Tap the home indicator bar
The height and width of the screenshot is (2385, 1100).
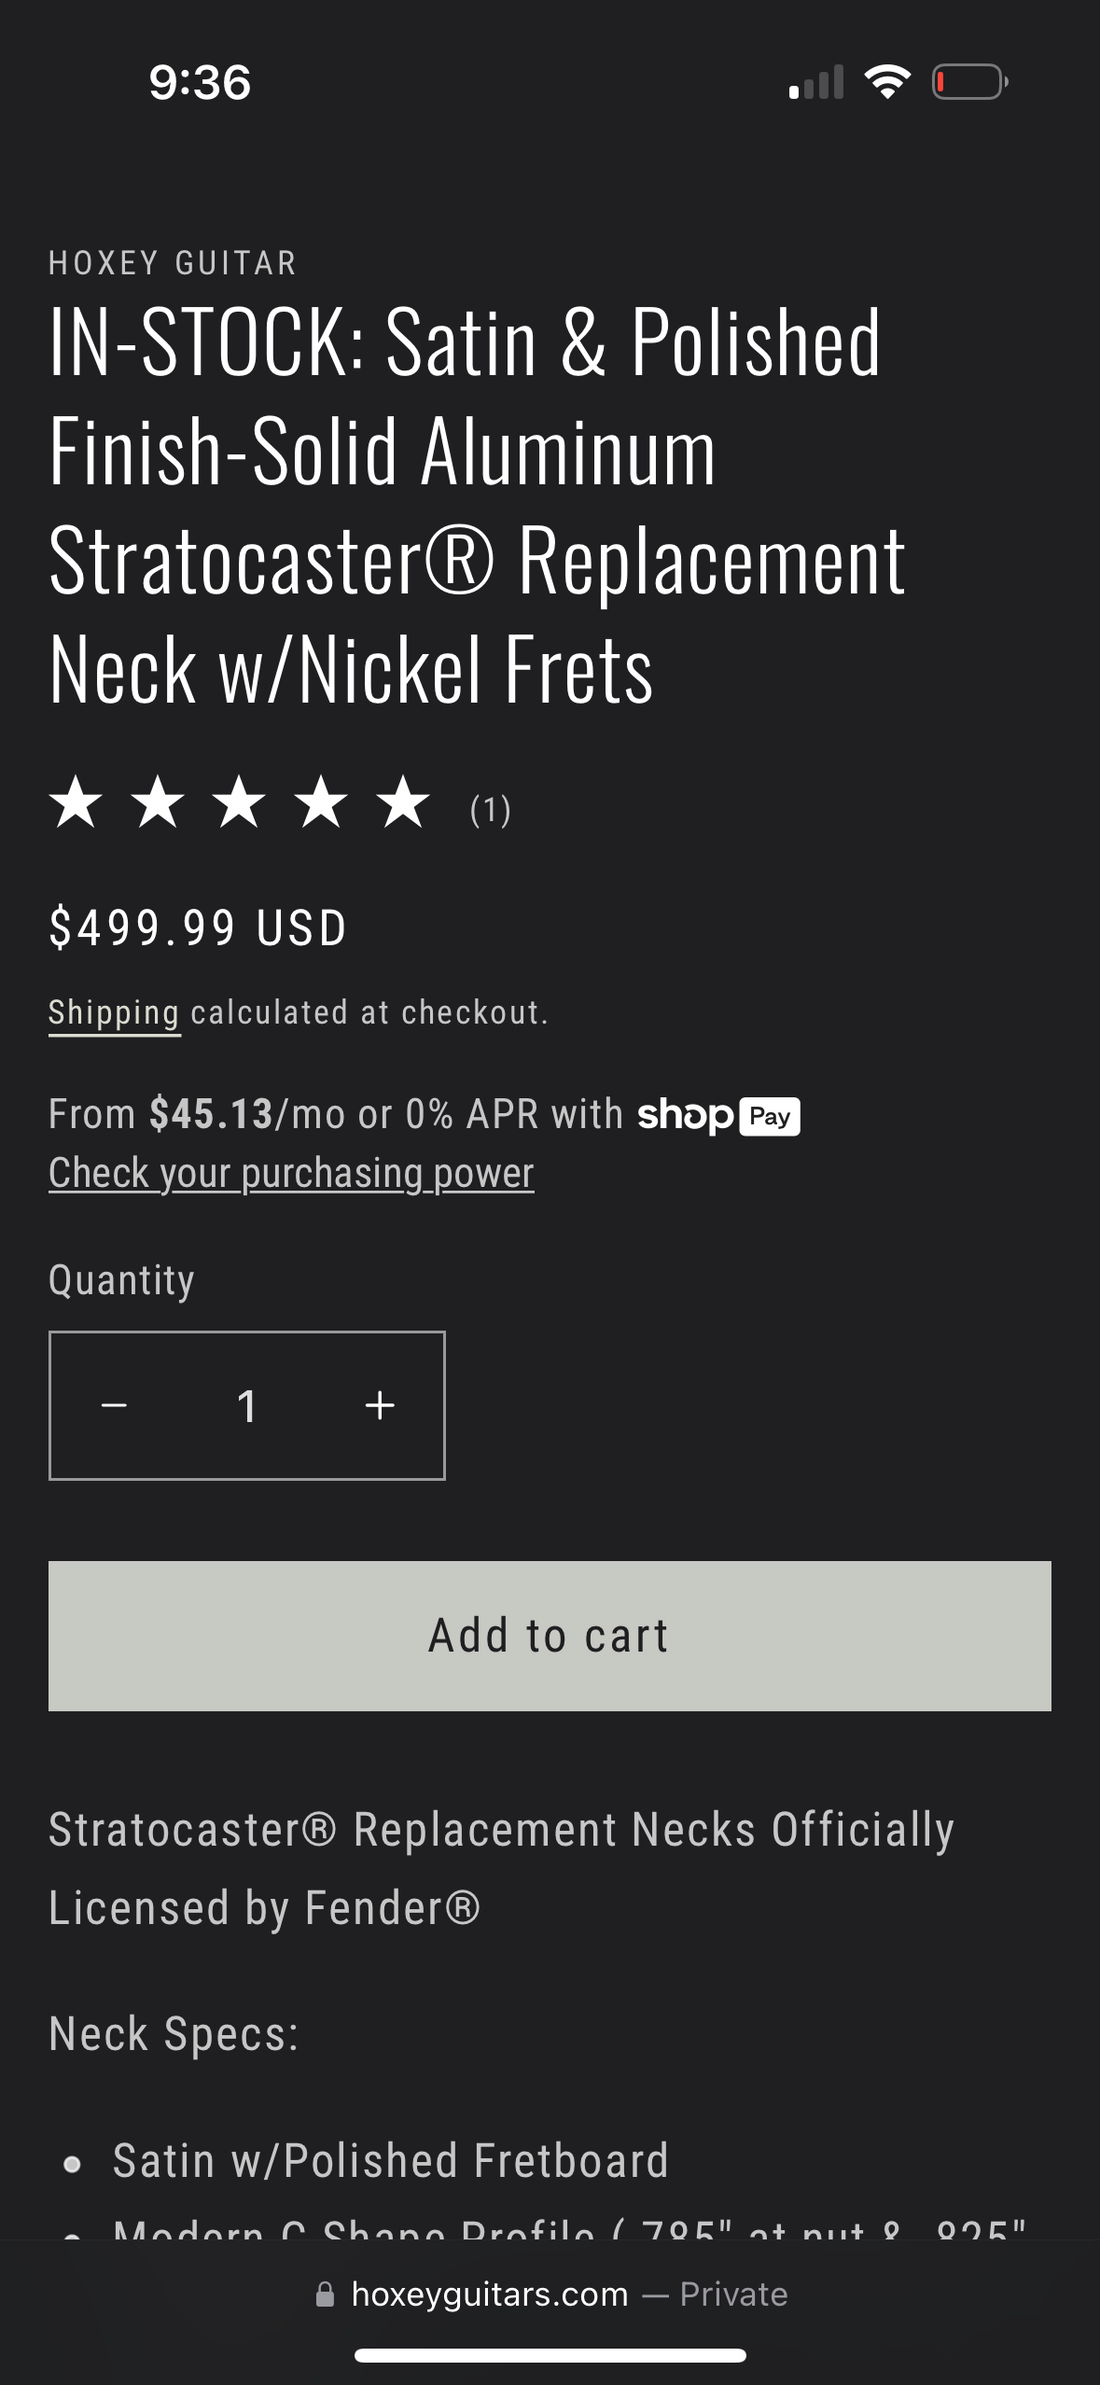(550, 2355)
